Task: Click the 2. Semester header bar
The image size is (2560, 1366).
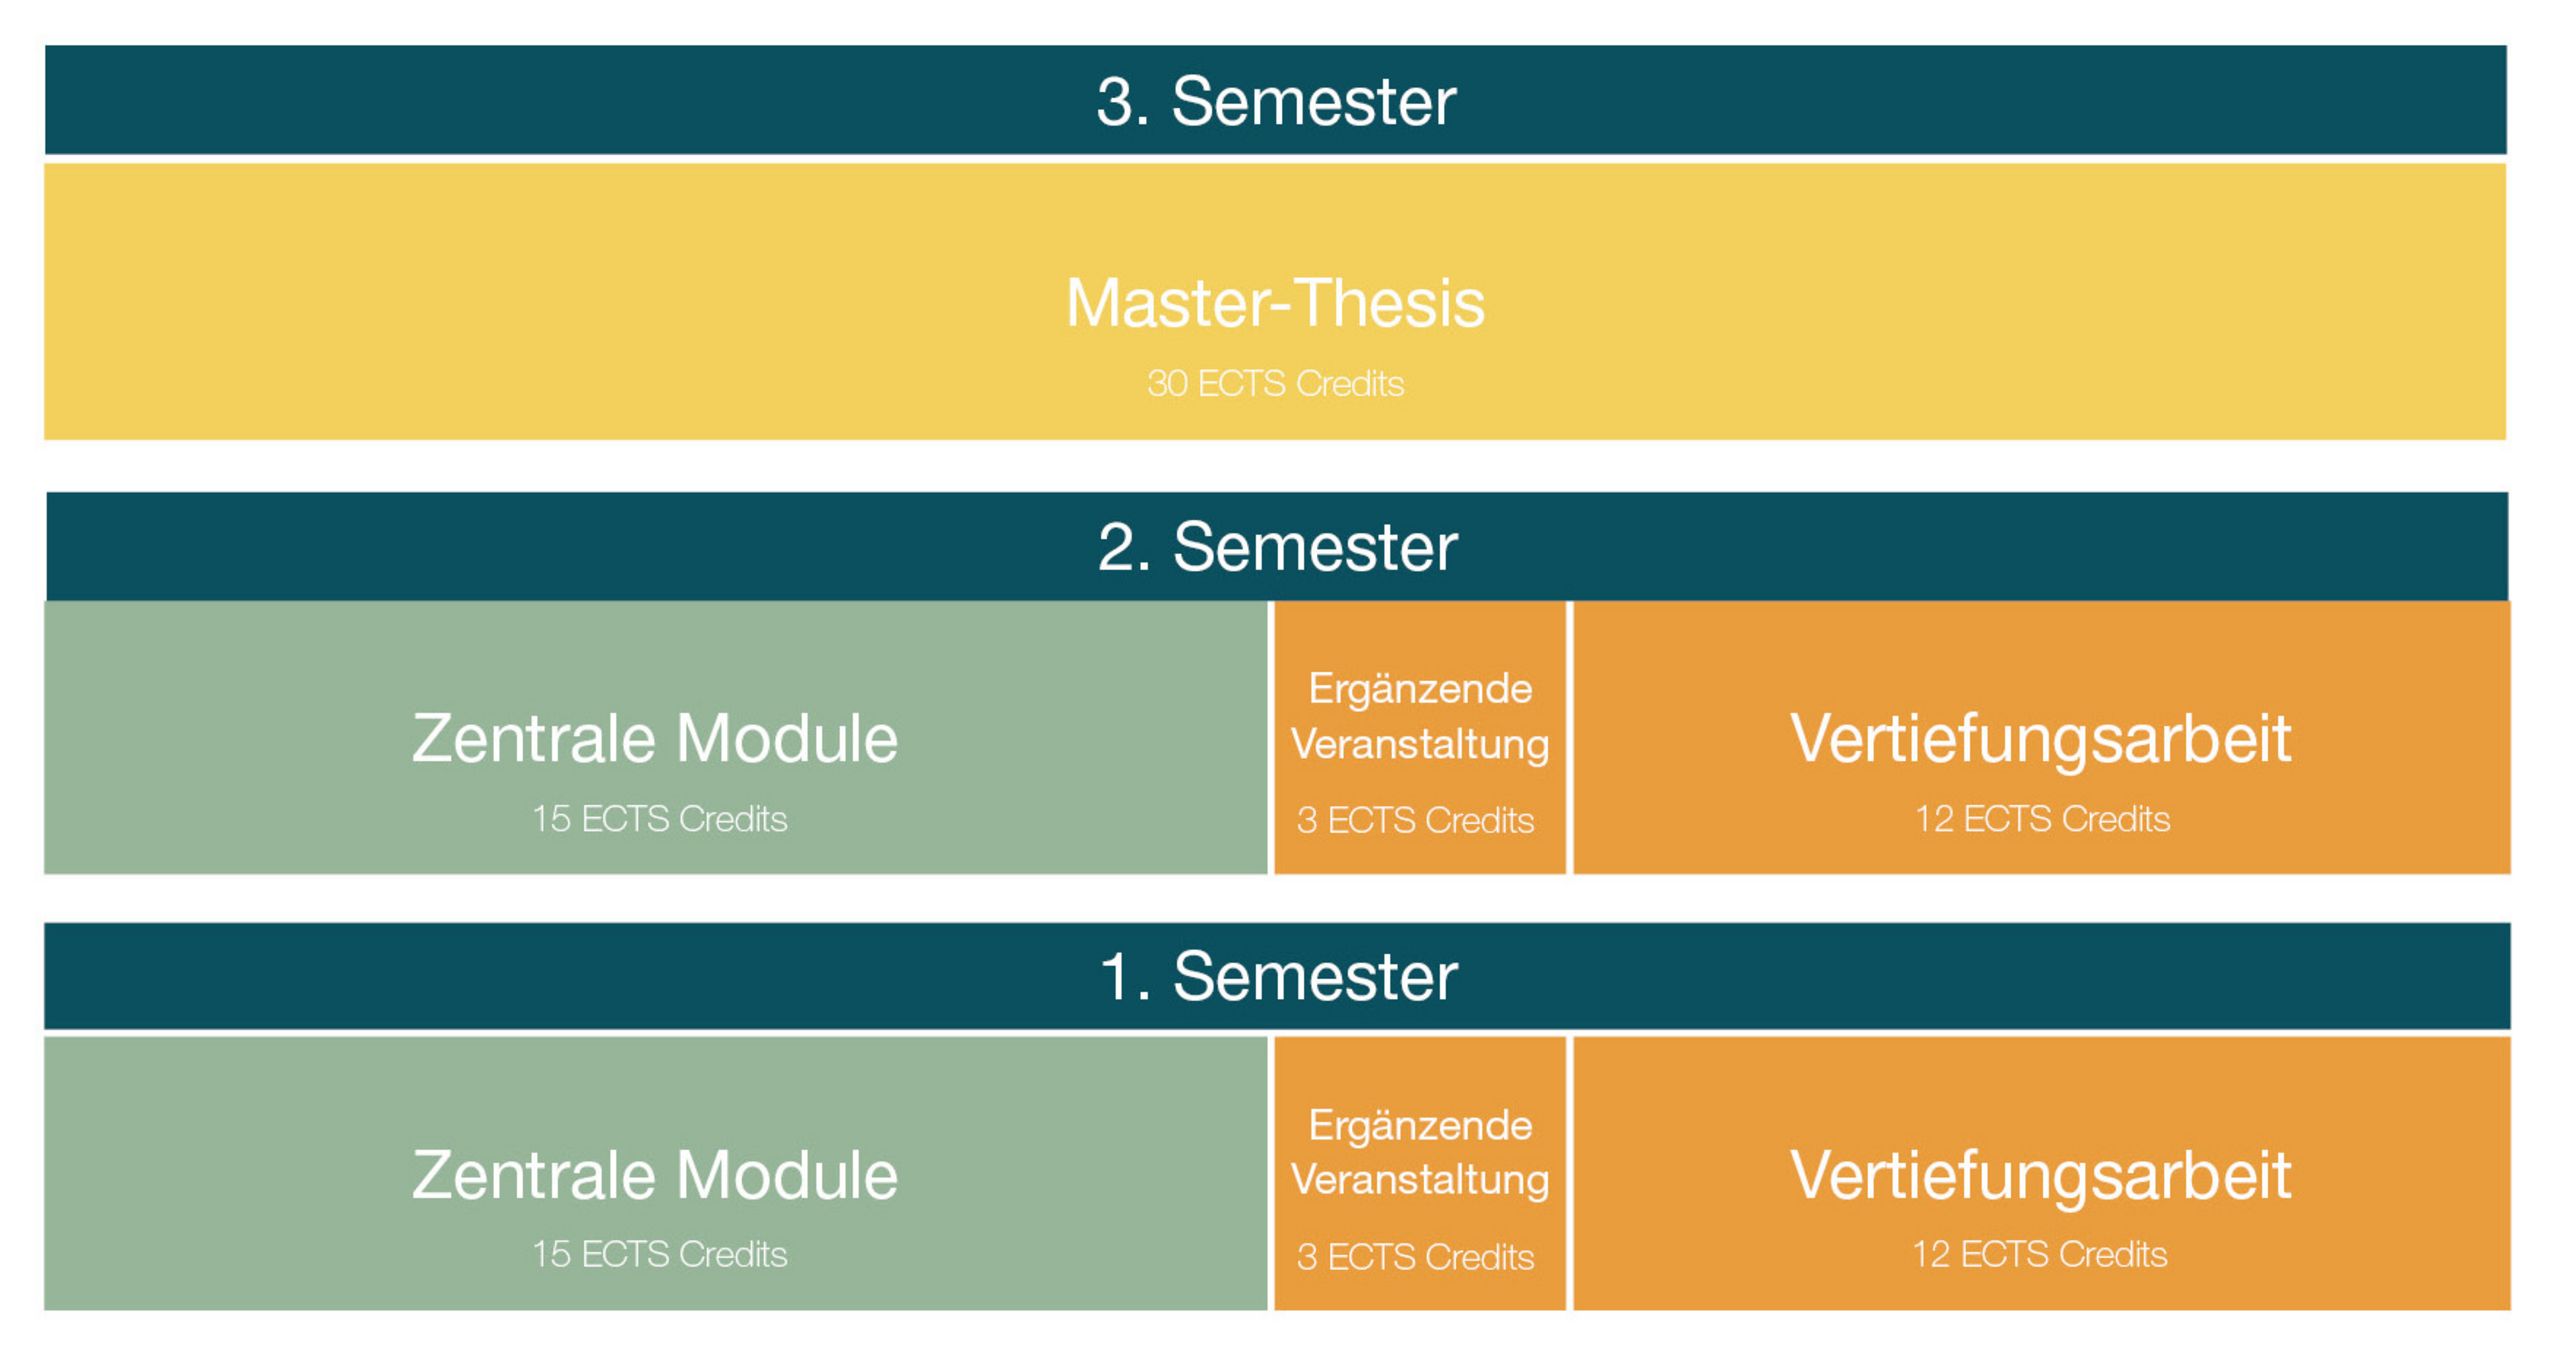Action: (x=1277, y=546)
